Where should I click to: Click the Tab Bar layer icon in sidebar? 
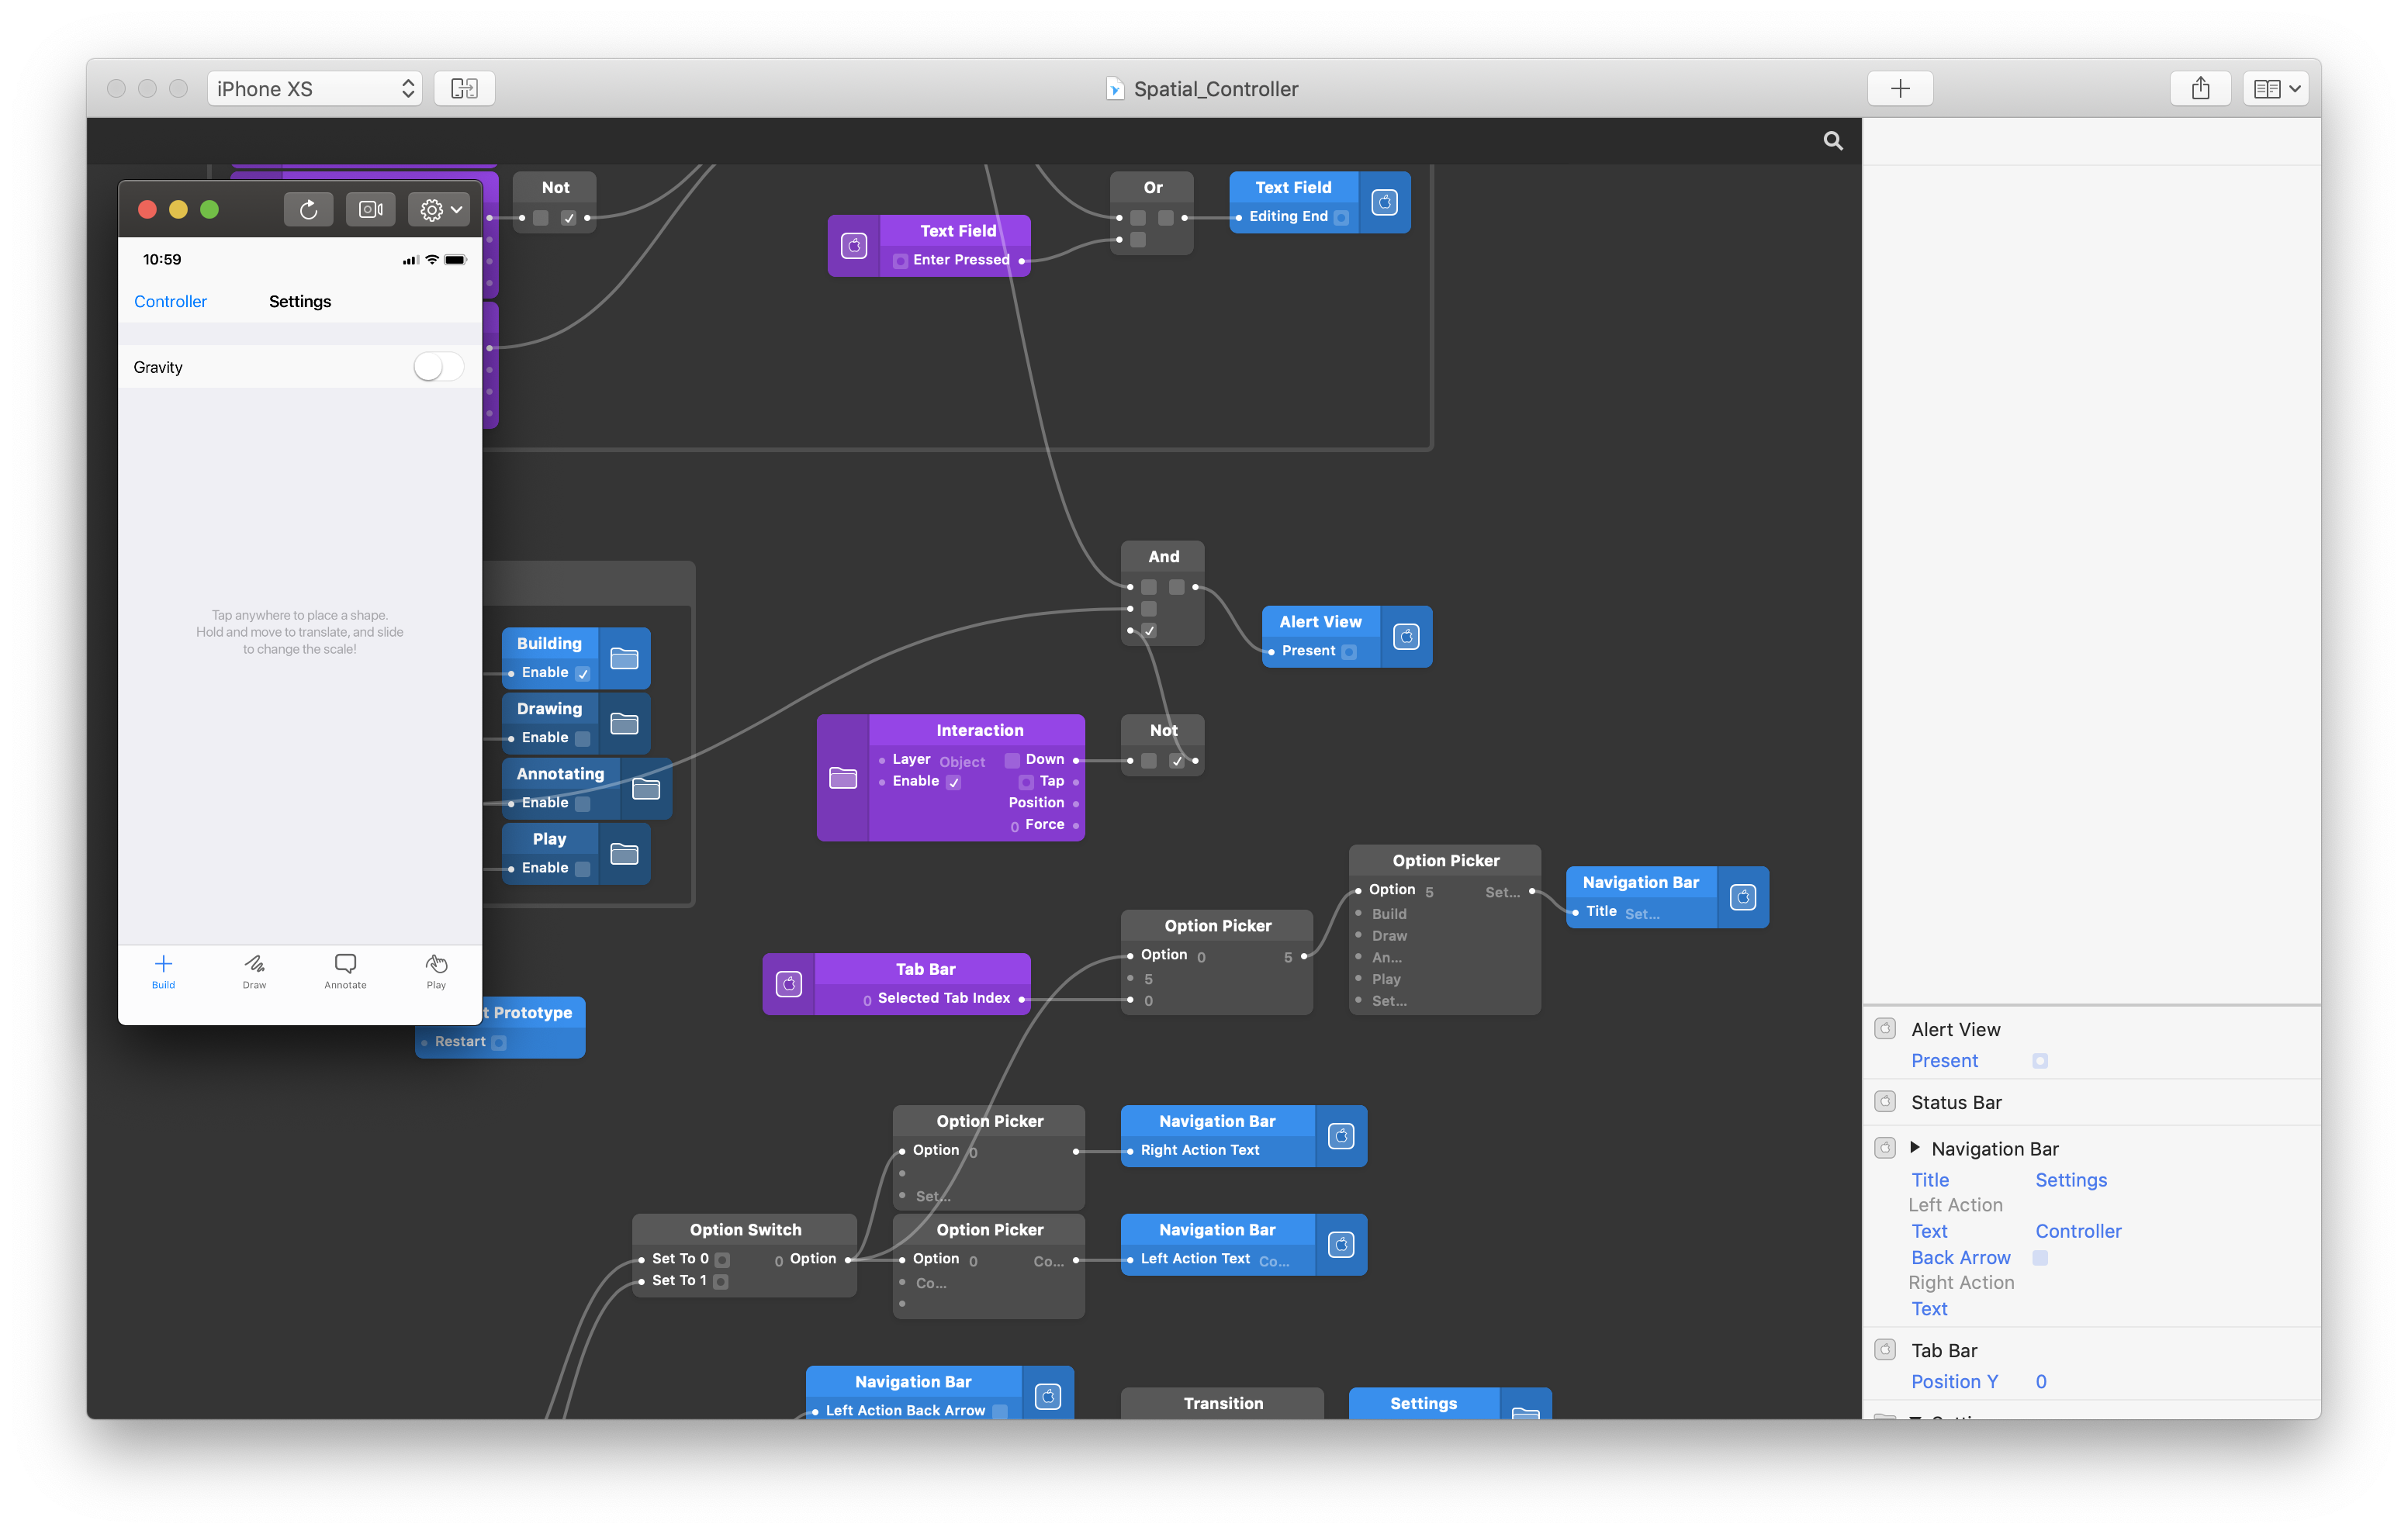click(x=1885, y=1349)
